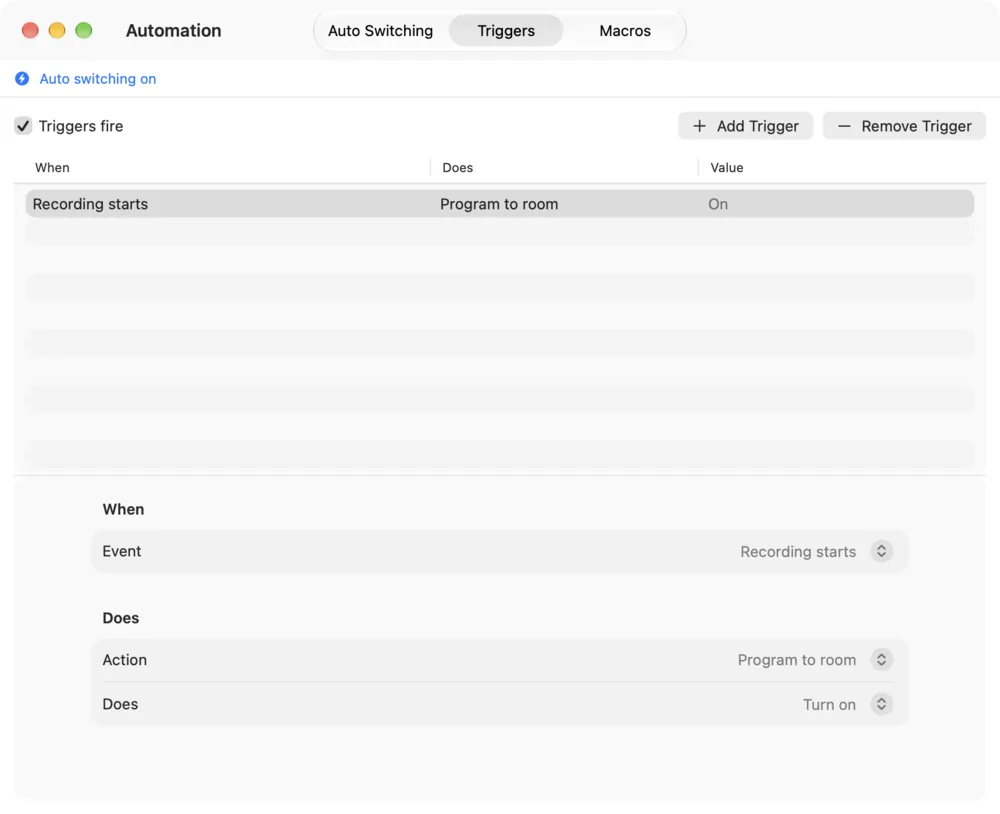
Task: Click the Turn on value text
Action: (x=829, y=705)
